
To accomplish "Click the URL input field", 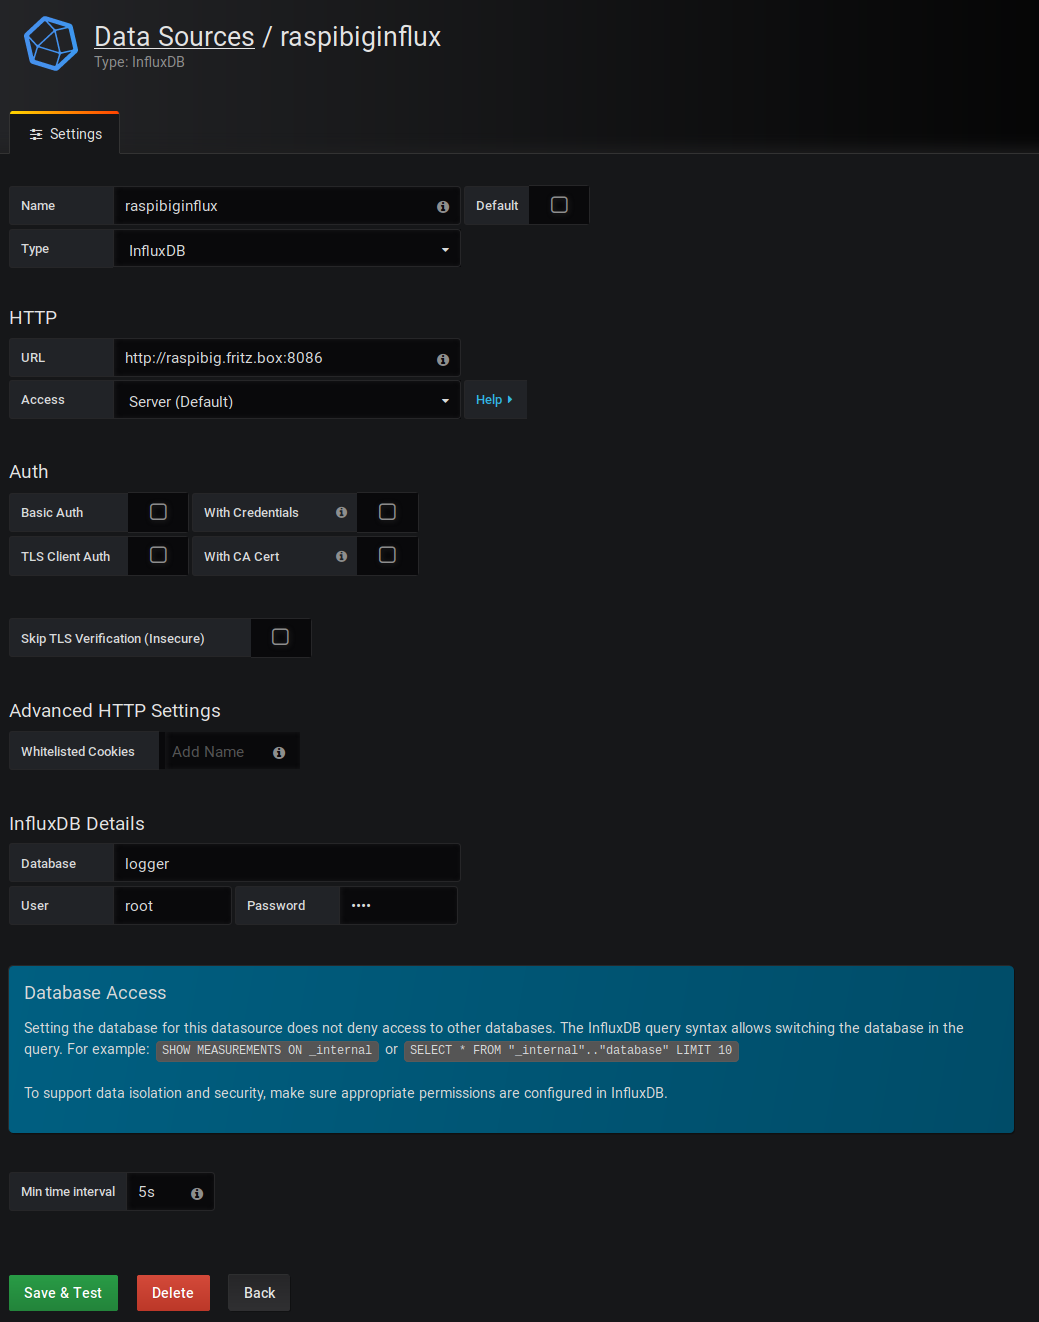I will (287, 358).
